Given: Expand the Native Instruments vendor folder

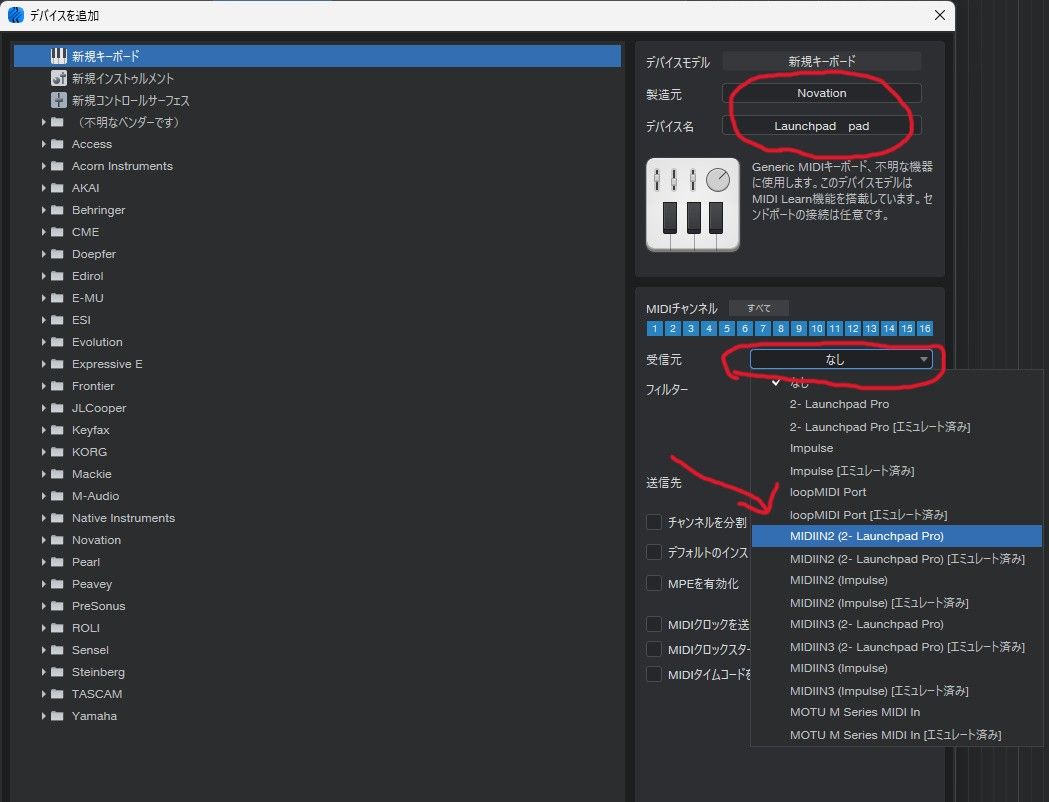Looking at the screenshot, I should tap(44, 518).
